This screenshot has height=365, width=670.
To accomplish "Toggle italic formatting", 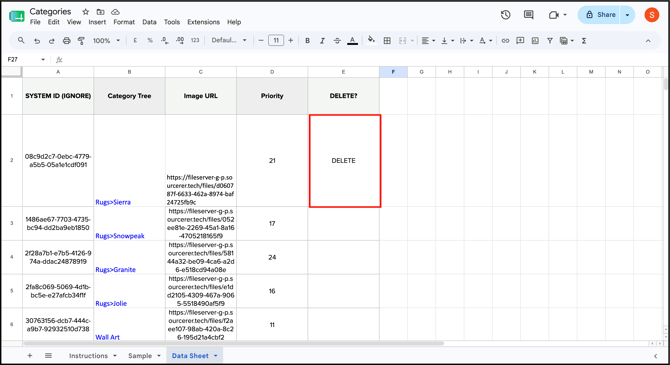I will 322,41.
